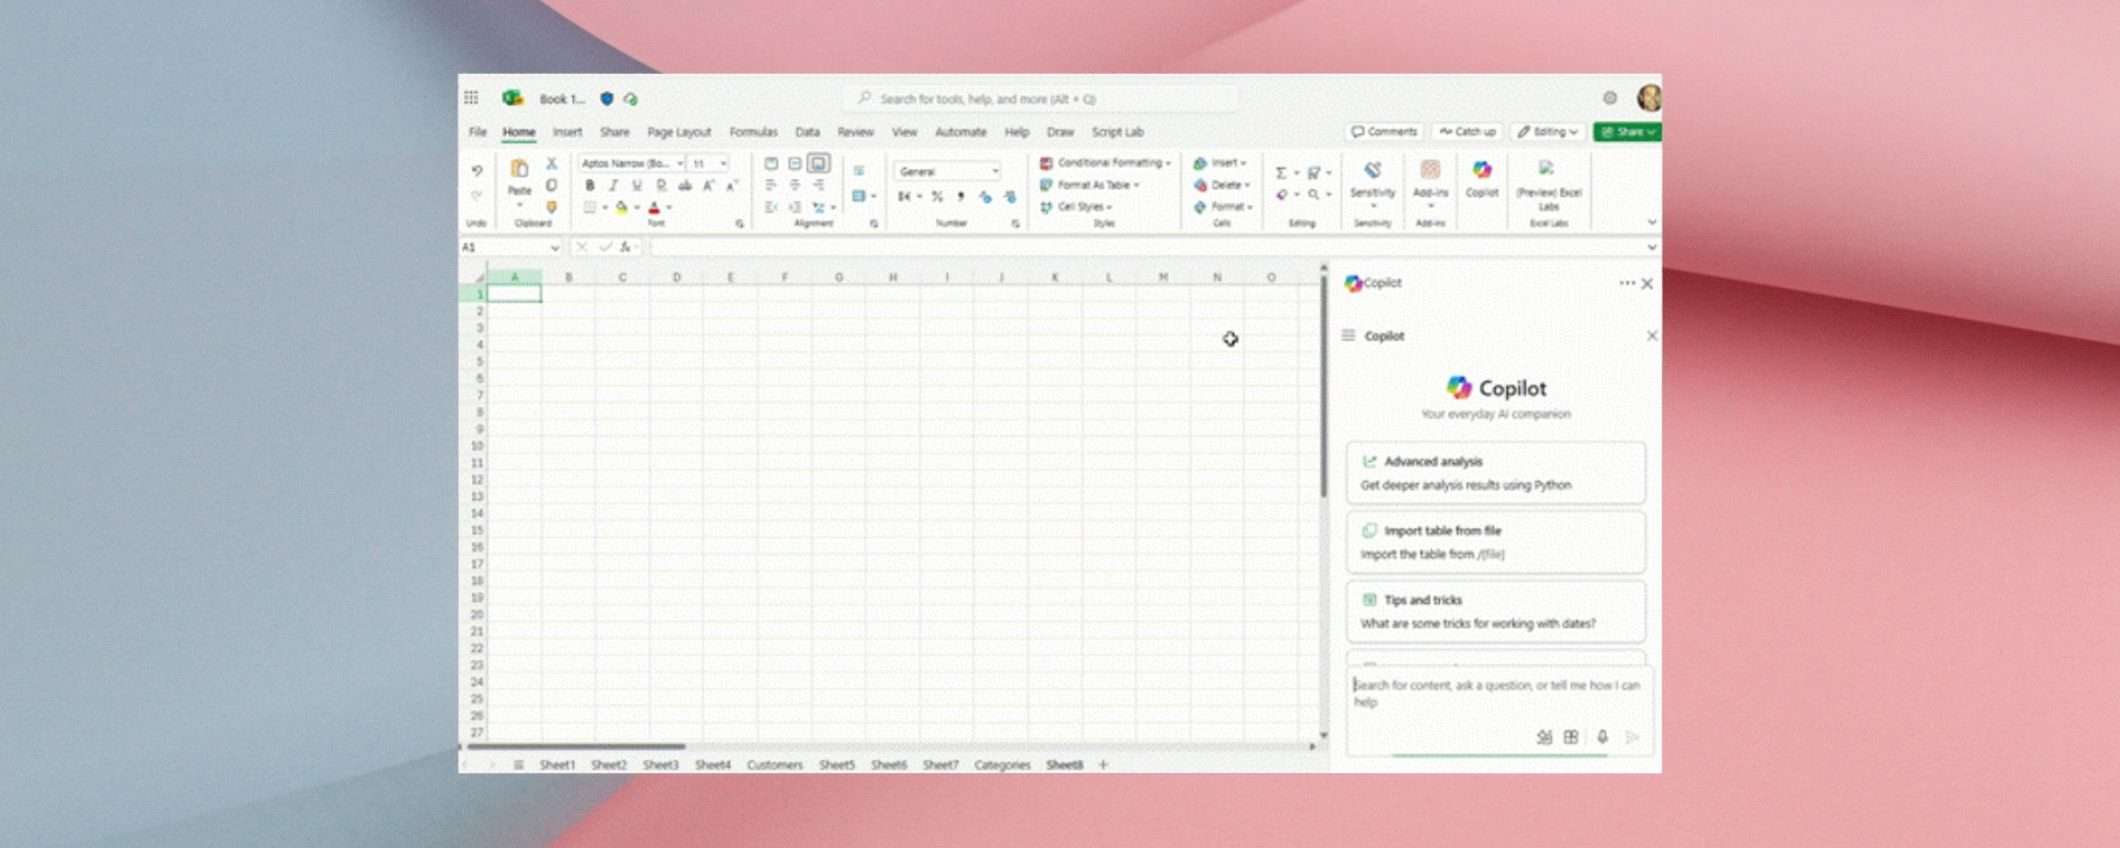Open the Add-ins ribbon icon
The height and width of the screenshot is (848, 2120).
1430,171
